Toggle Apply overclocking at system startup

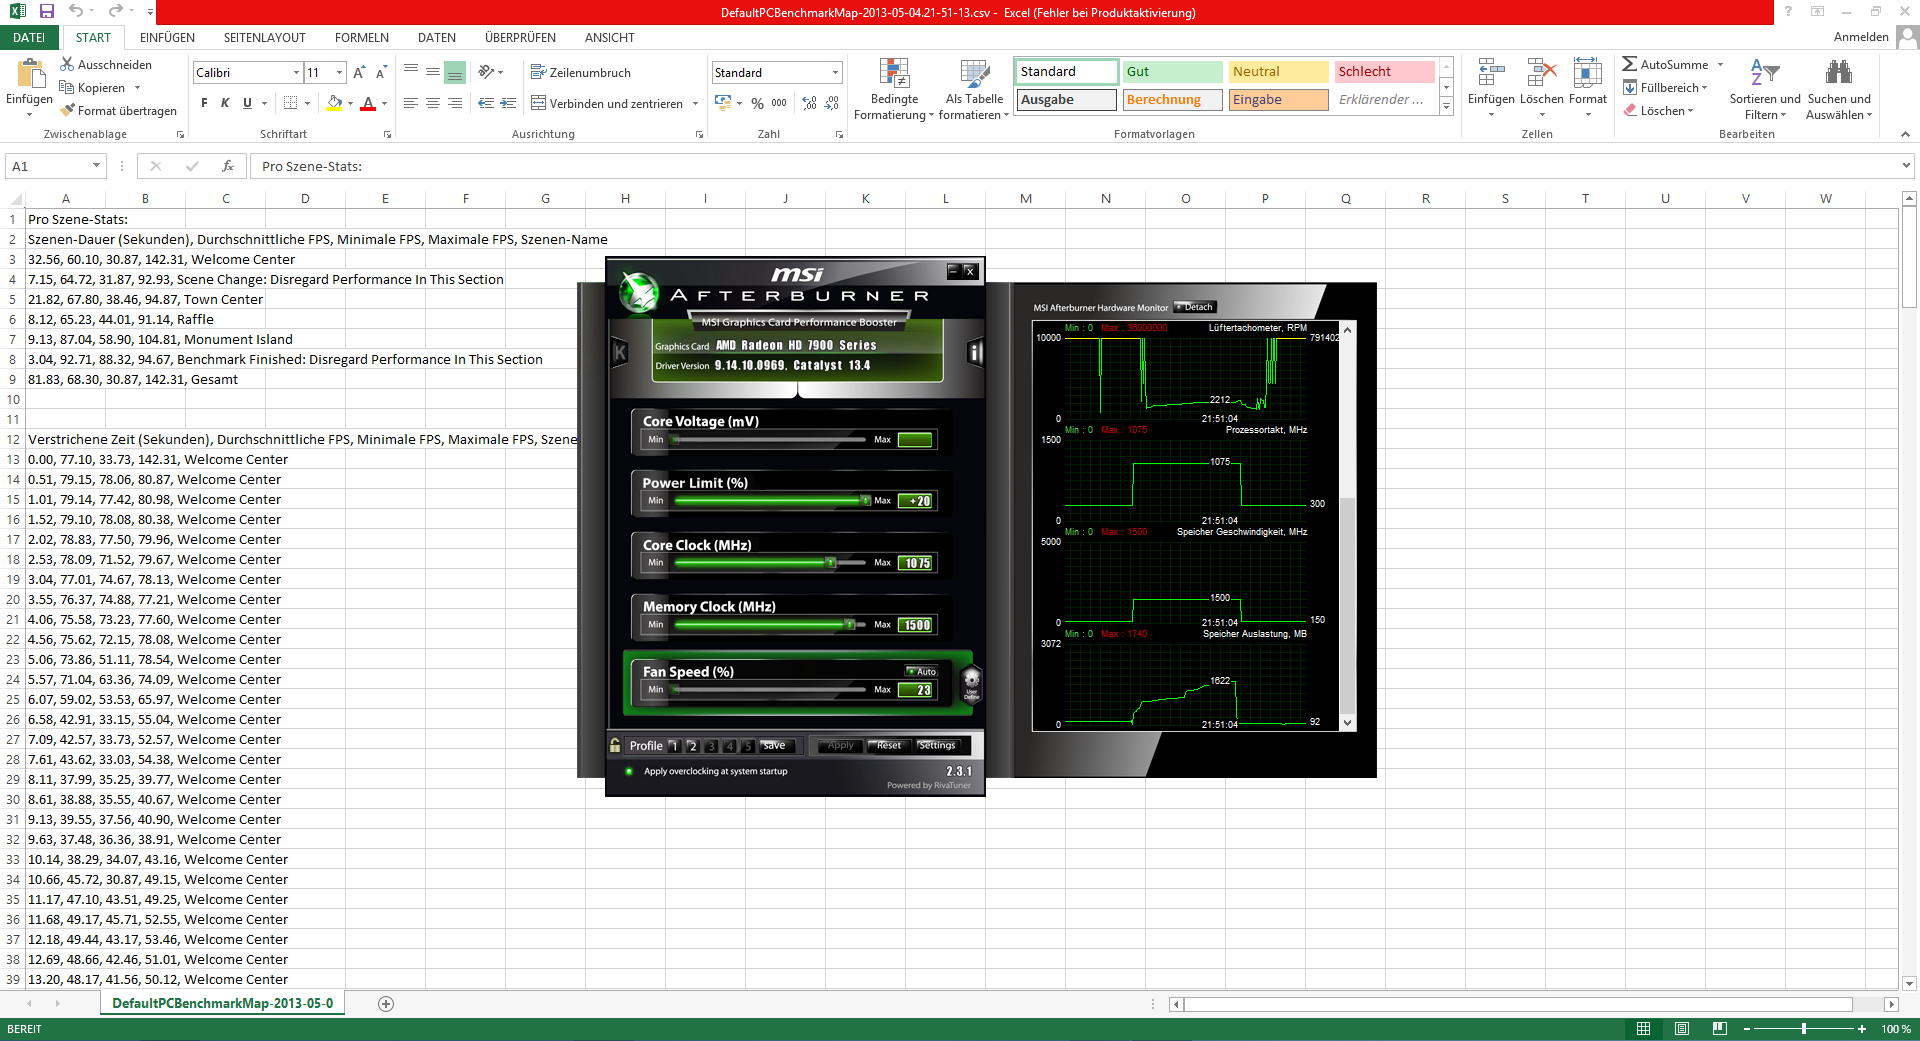pos(629,772)
